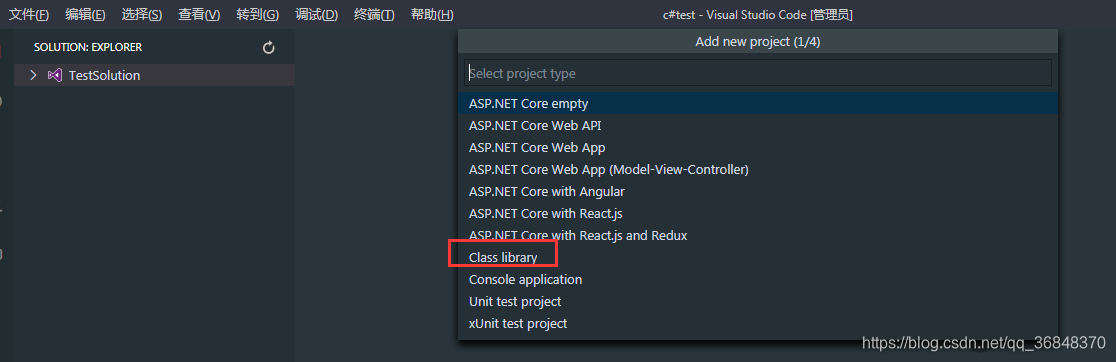Select xUnit test project option
The image size is (1116, 362).
pyautogui.click(x=757, y=324)
